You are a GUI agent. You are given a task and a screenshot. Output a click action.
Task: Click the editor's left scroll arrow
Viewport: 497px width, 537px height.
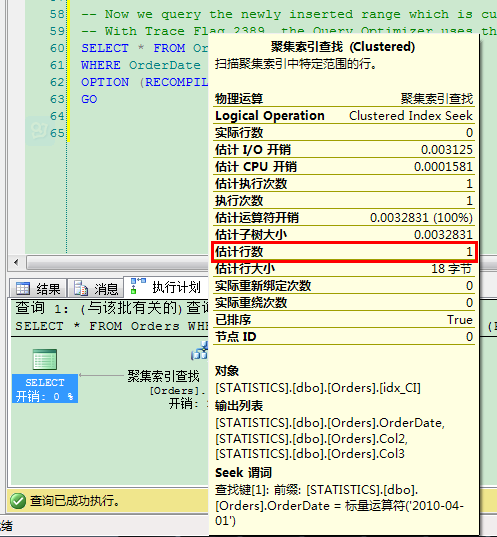16,263
